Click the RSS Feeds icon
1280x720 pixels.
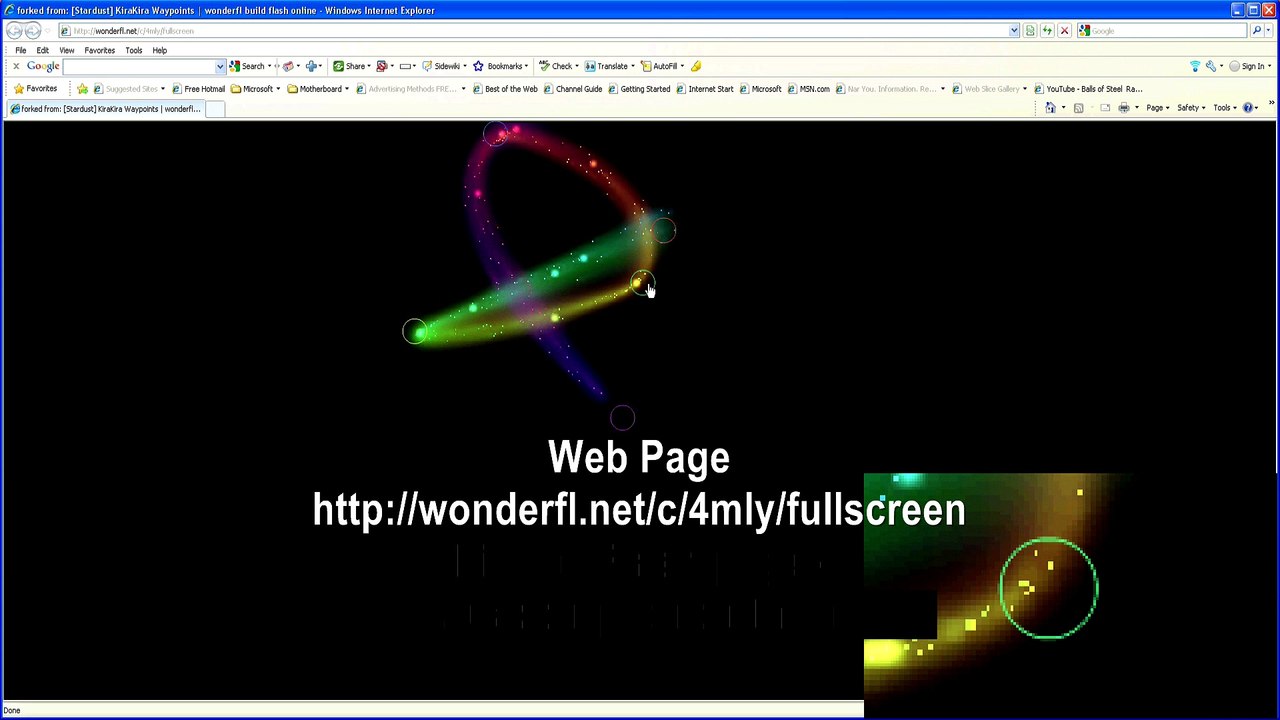1078,108
